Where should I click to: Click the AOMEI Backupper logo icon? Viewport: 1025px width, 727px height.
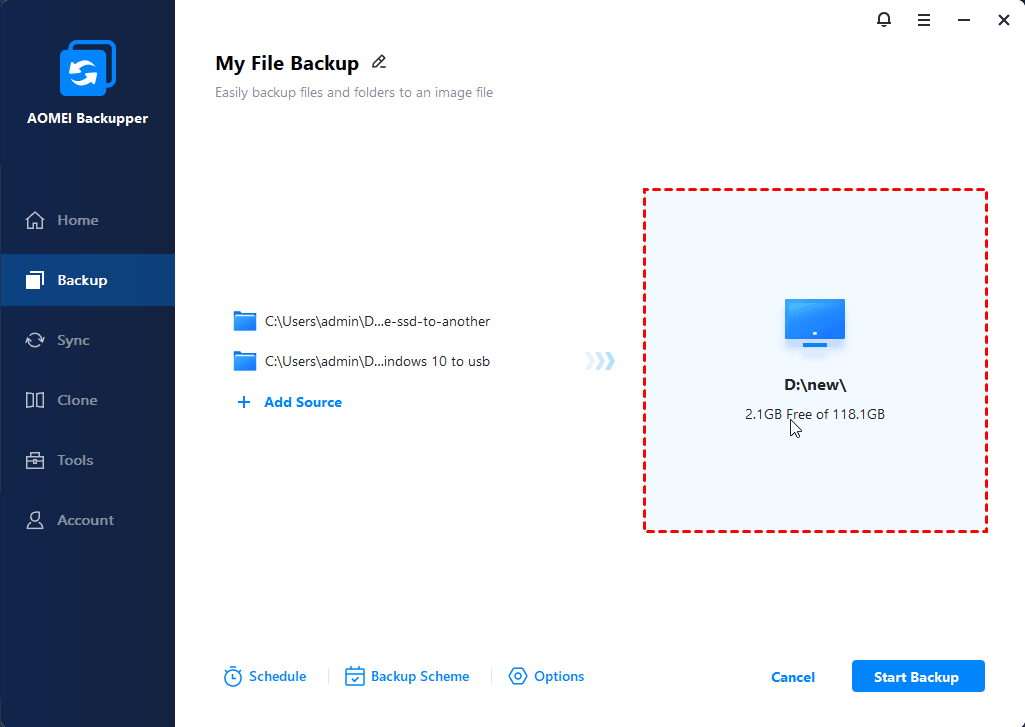point(87,69)
